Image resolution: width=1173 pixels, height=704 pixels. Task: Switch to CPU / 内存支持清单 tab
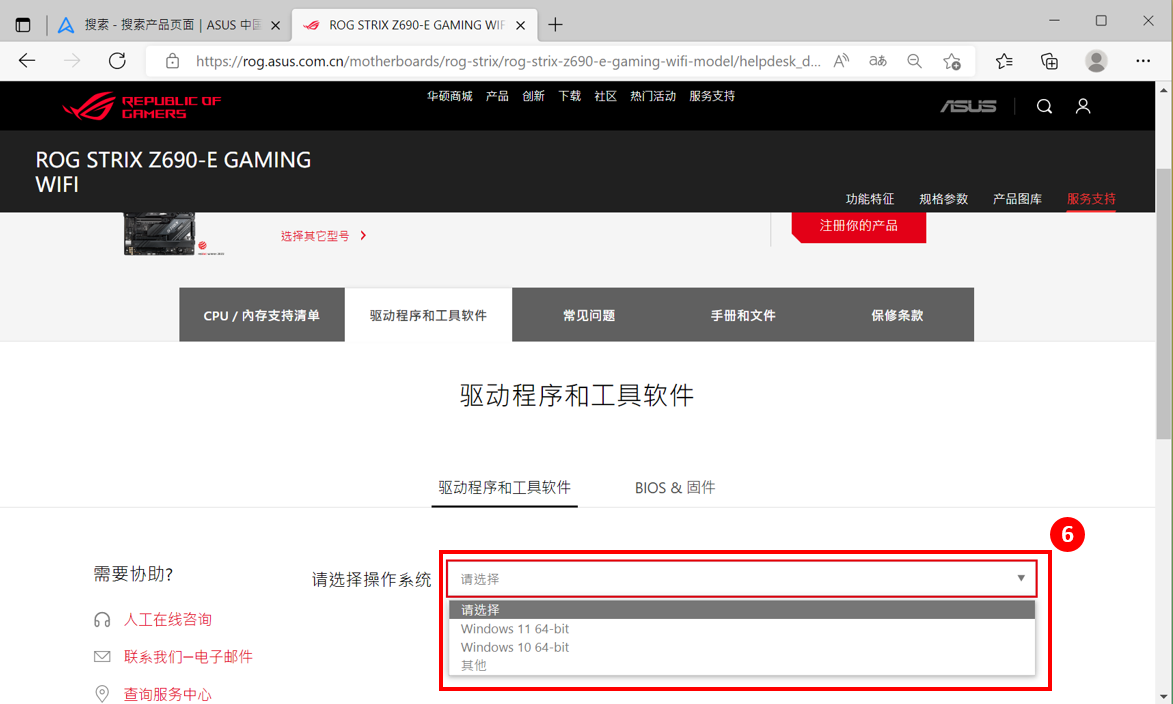point(262,315)
